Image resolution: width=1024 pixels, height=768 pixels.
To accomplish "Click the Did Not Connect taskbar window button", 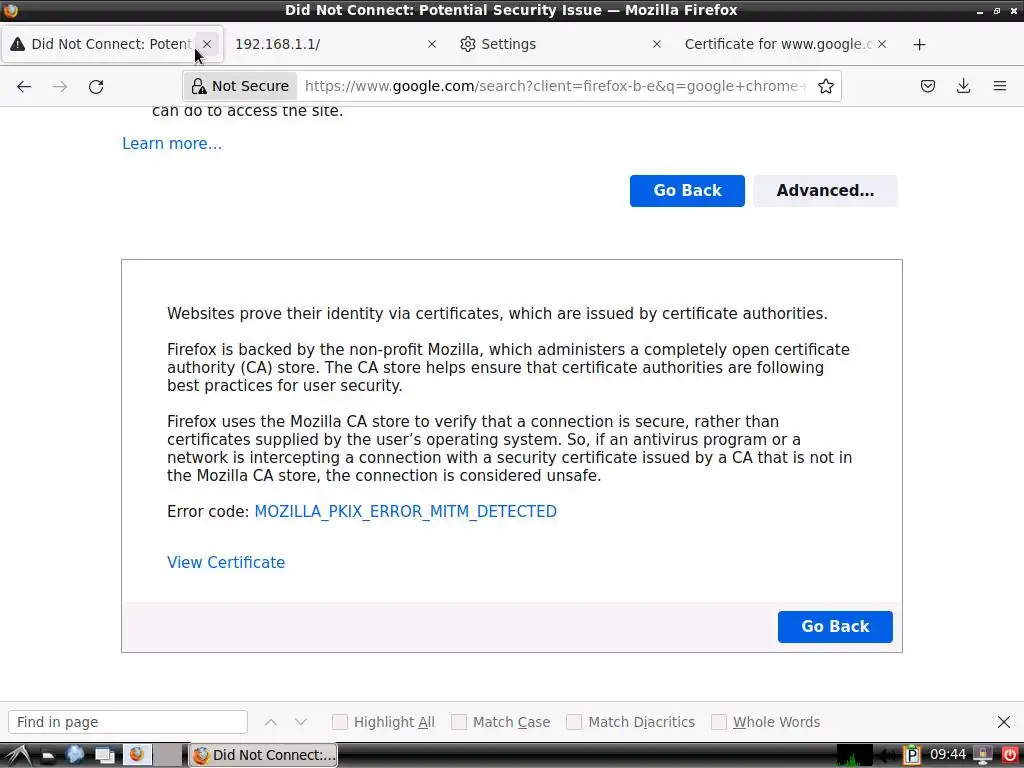I will coord(264,755).
